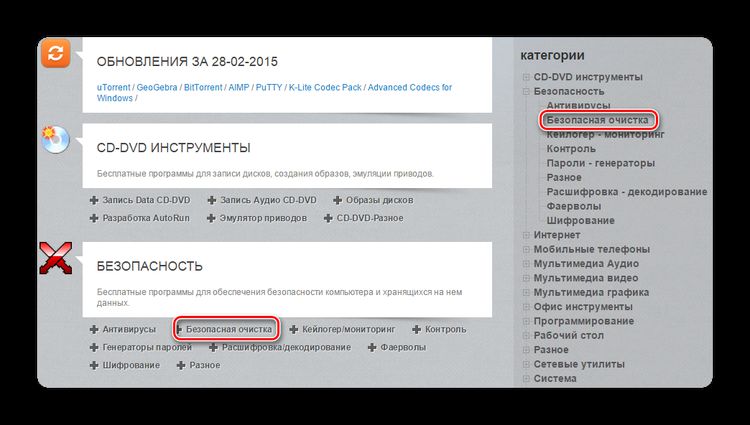Viewport: 750px width, 425px height.
Task: Select Кейлогер - мониторинг in sidebar
Action: click(x=606, y=134)
